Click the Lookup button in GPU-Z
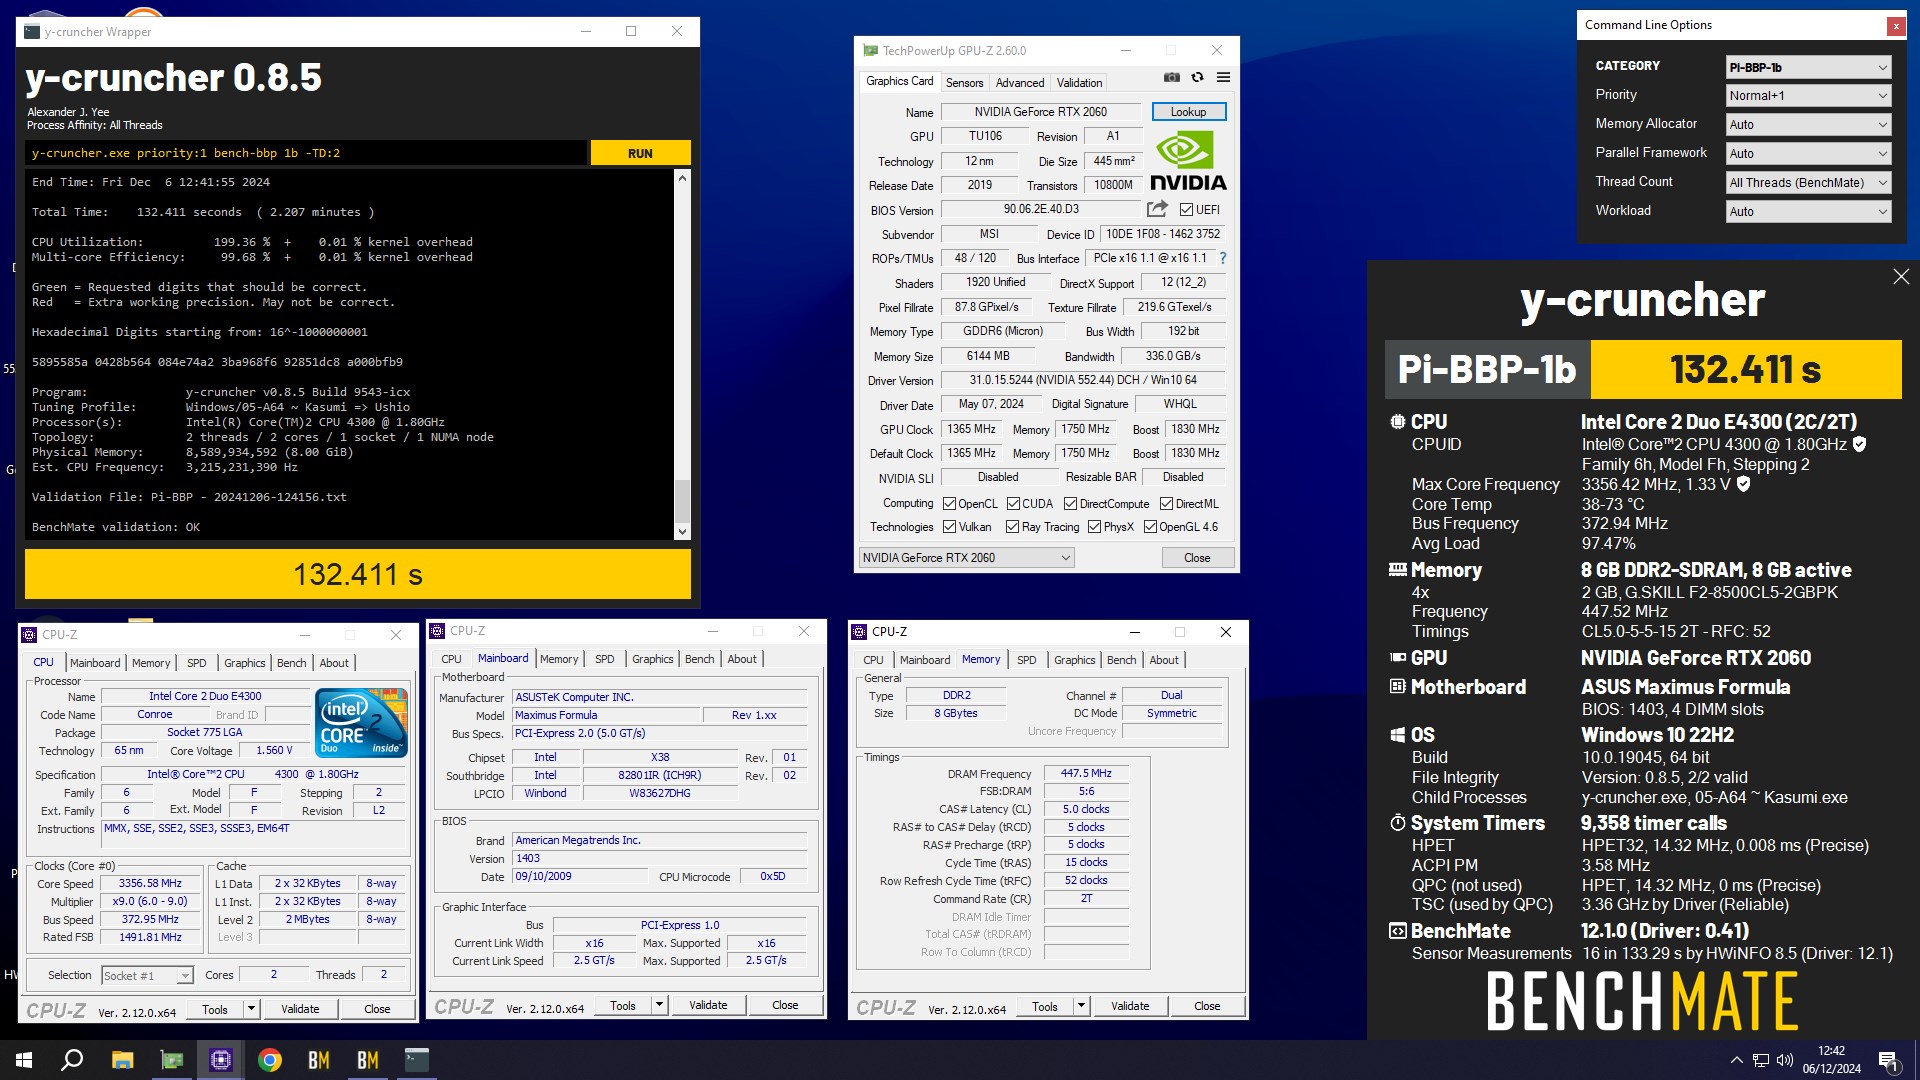Viewport: 1920px width, 1080px height. point(1188,112)
